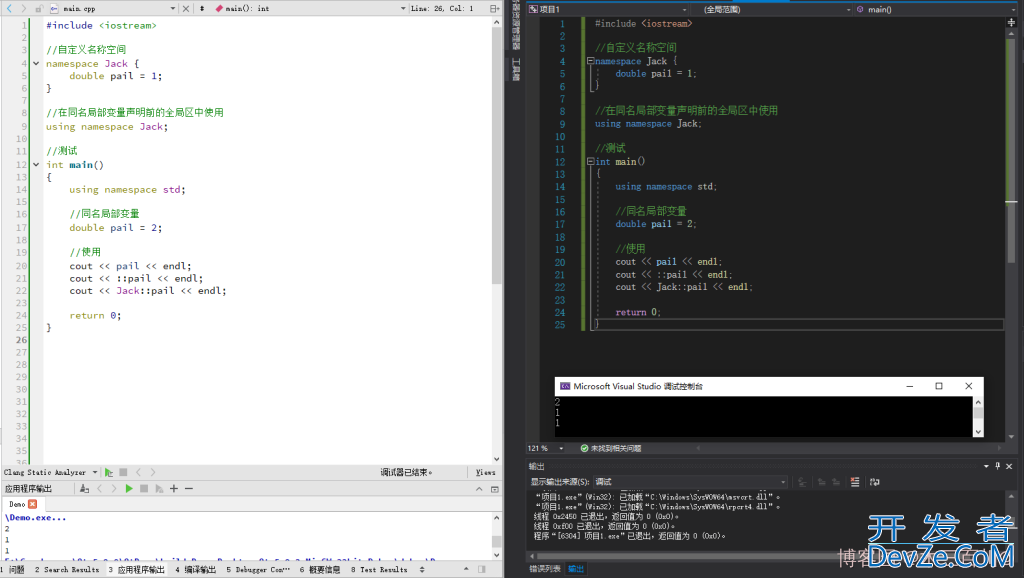This screenshot has height=578, width=1024.
Task: Open the Clang Static Analyzer dropdown
Action: (50, 472)
